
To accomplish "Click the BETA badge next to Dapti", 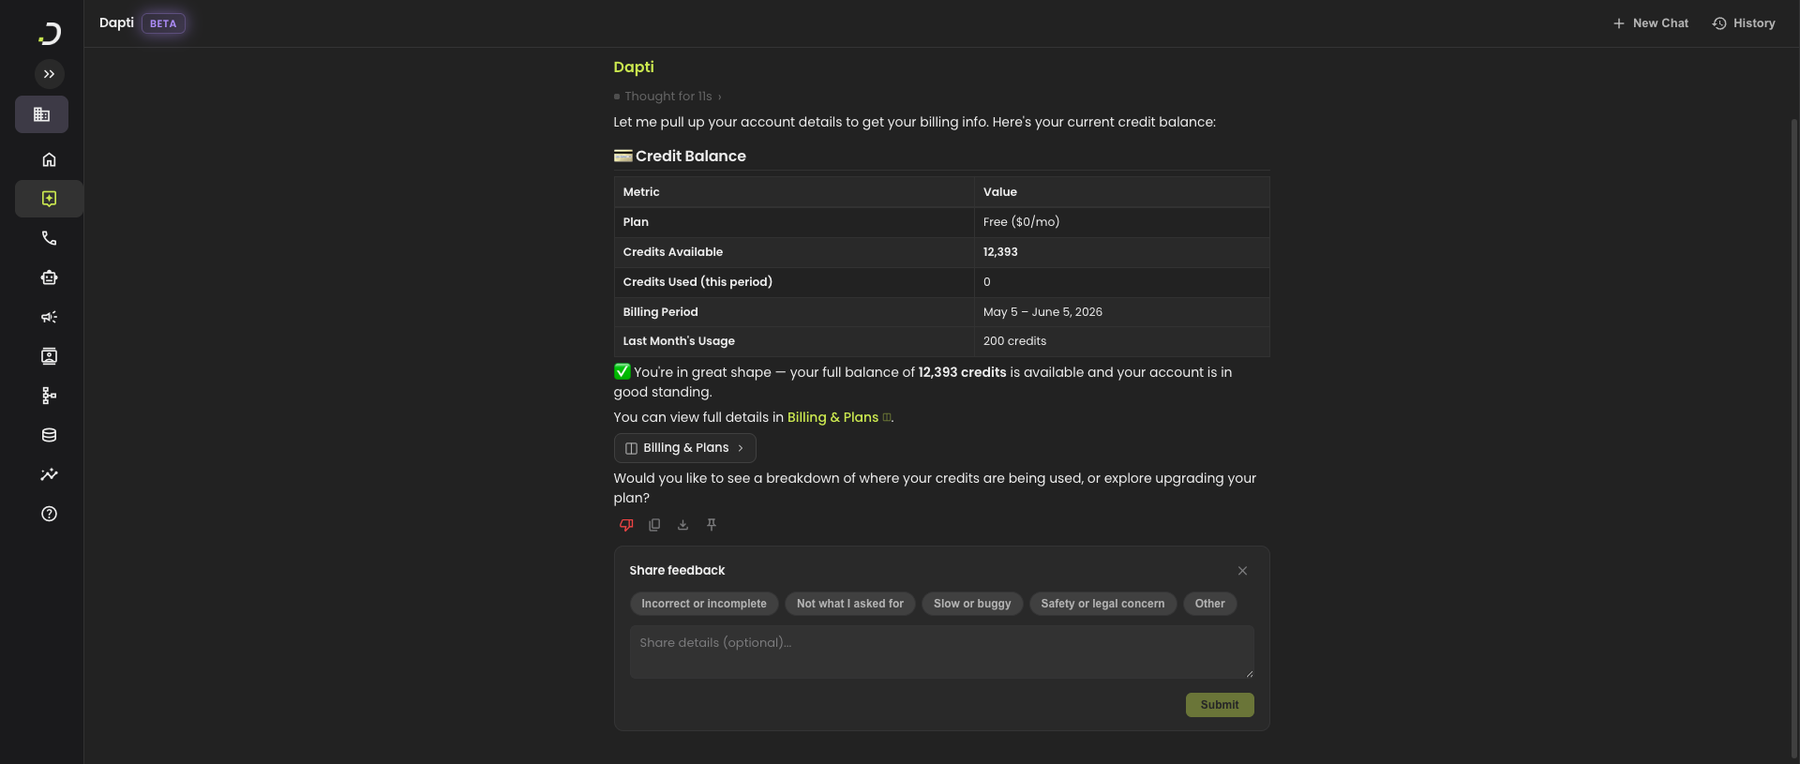I will click(163, 23).
